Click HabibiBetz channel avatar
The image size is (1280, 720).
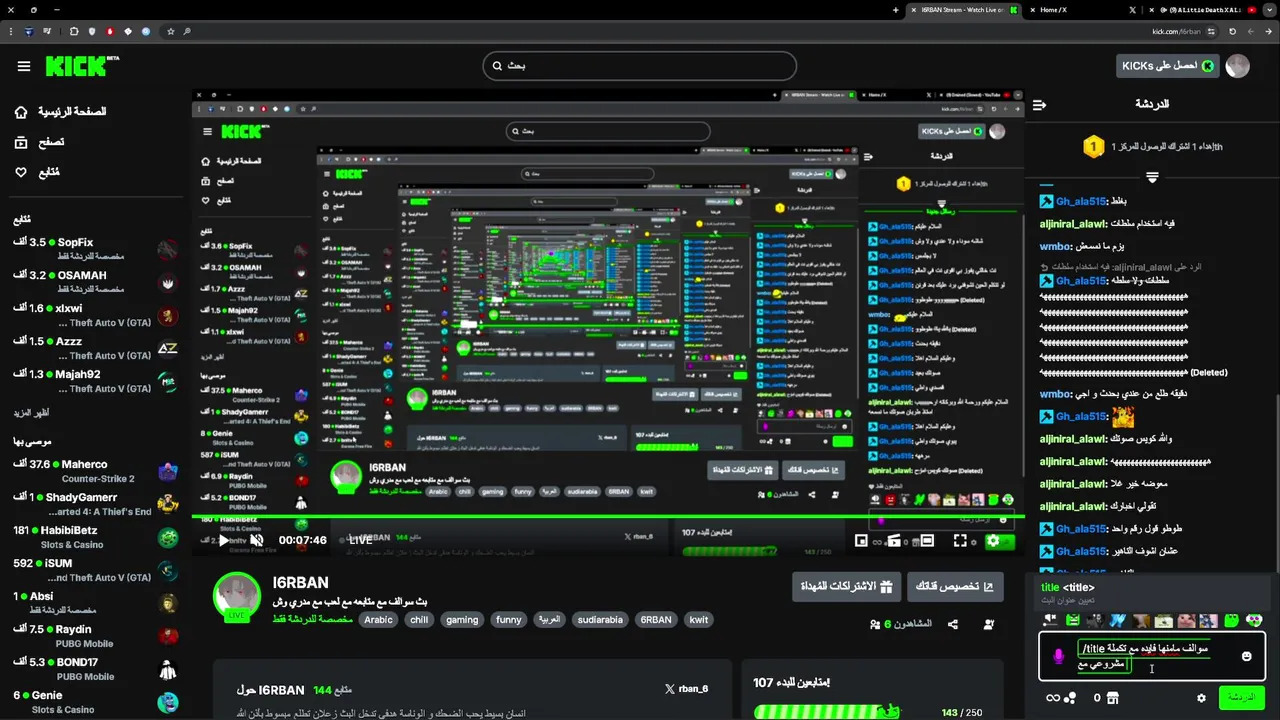168,538
